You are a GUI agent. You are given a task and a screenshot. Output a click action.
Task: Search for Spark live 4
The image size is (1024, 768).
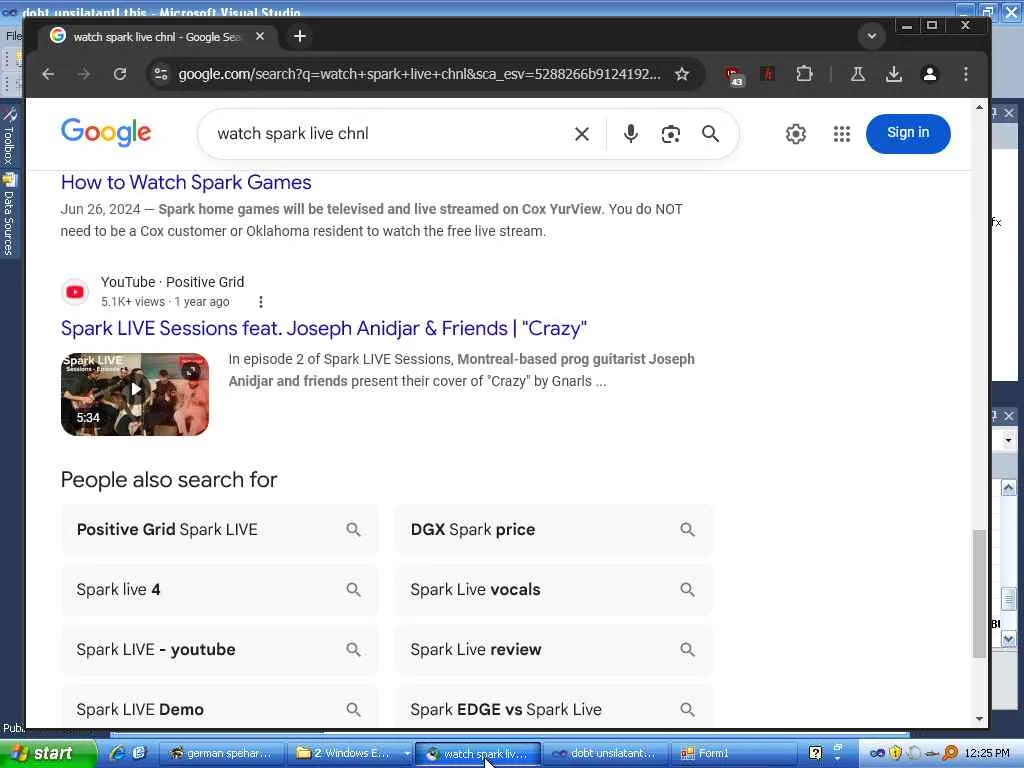[219, 590]
